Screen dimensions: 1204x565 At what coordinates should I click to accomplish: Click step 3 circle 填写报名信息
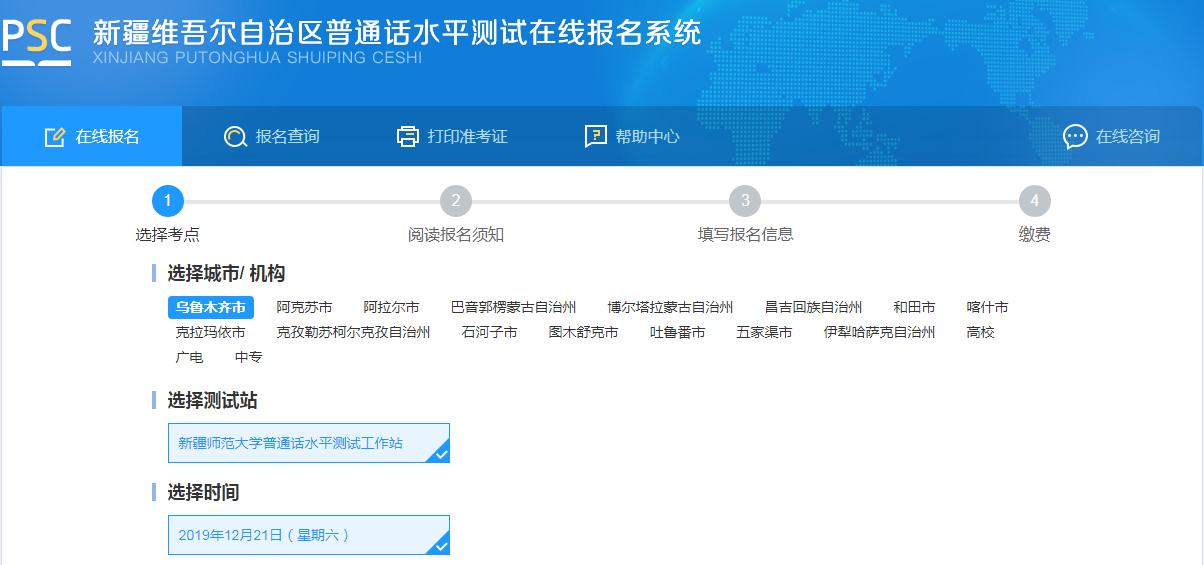tap(745, 201)
